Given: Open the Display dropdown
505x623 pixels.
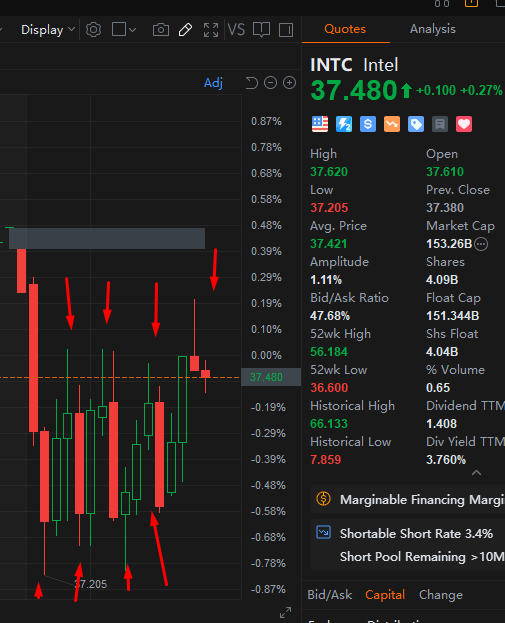Looking at the screenshot, I should click(48, 30).
